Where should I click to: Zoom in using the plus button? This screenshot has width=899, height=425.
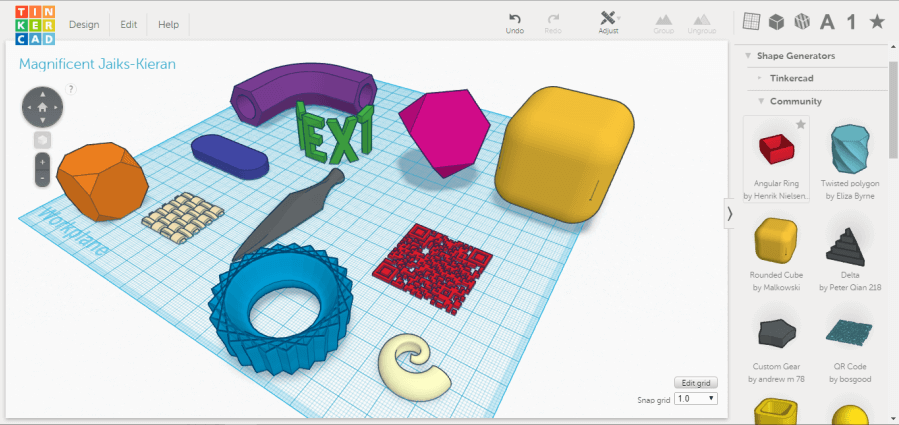tap(43, 160)
